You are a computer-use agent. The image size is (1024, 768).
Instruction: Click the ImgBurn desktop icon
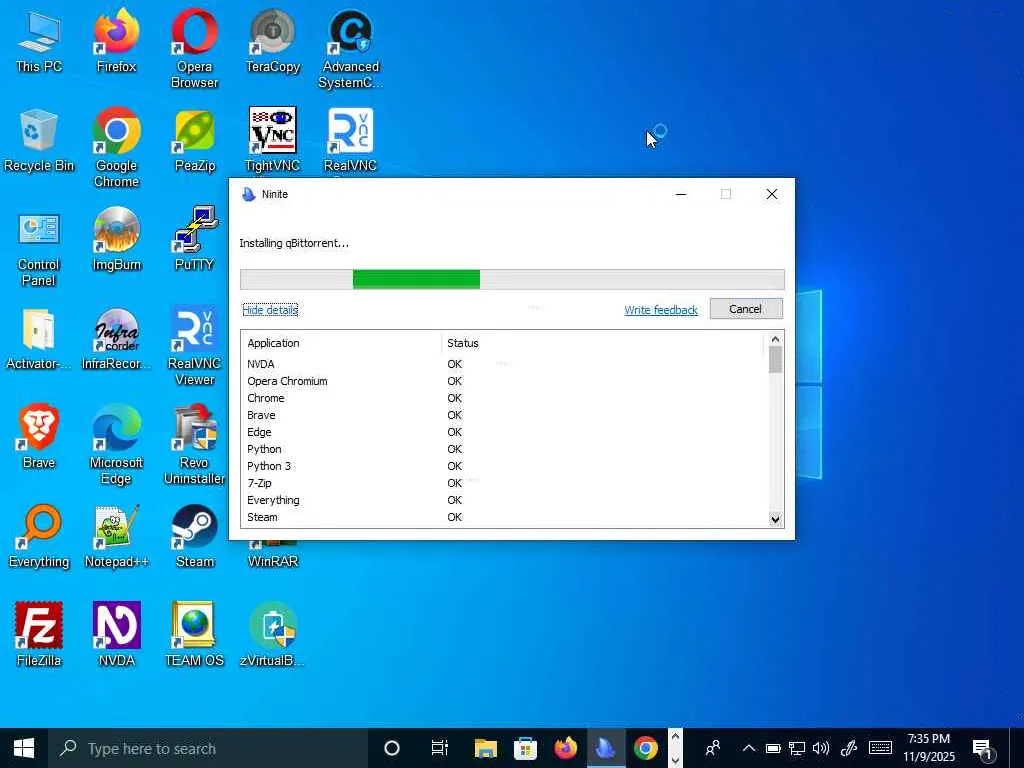116,233
